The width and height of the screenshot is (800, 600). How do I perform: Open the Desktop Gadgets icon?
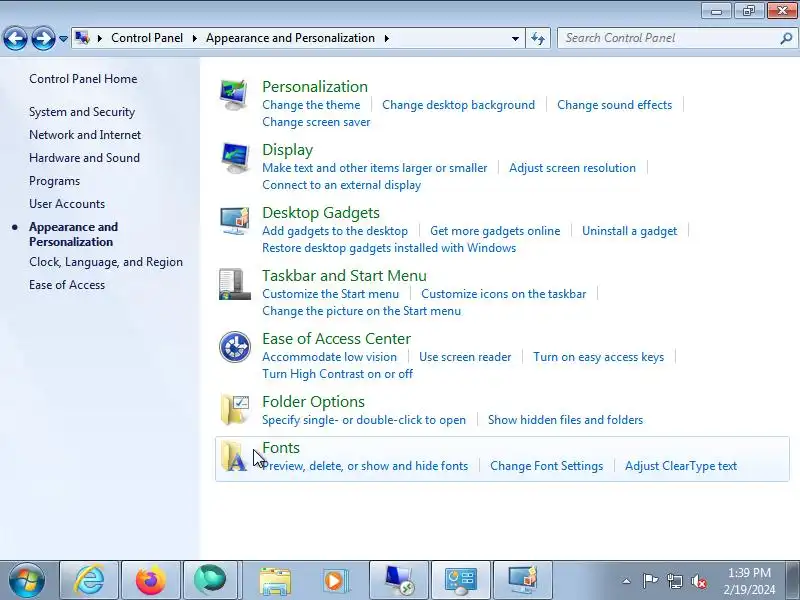[x=235, y=221]
